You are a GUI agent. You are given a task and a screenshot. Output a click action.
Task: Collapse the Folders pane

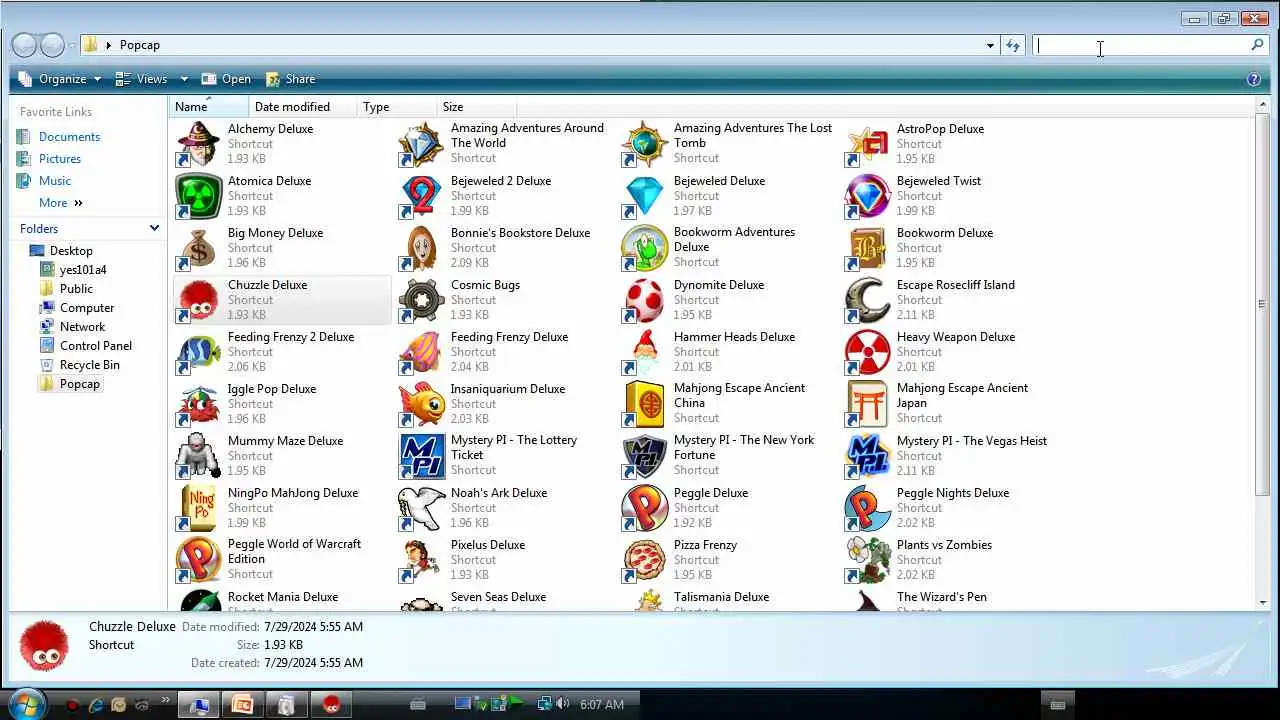[154, 228]
